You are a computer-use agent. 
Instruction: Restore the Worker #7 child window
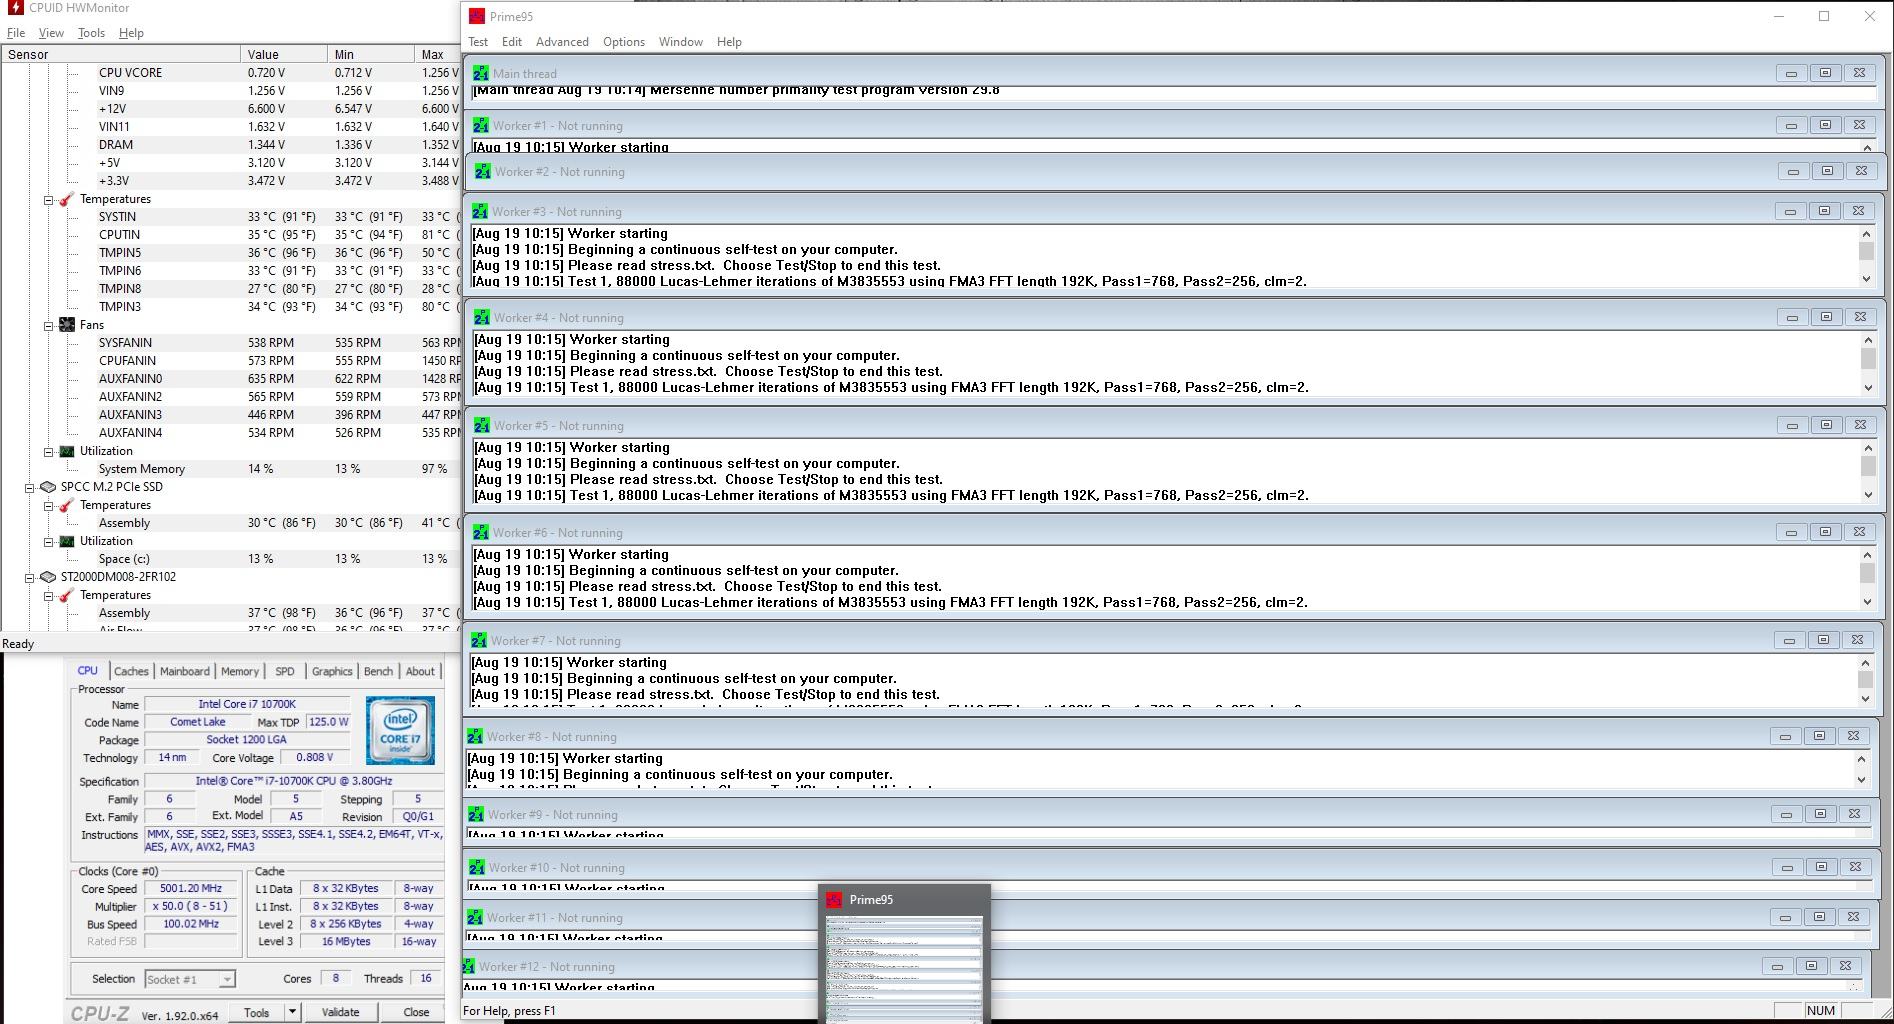click(1823, 640)
